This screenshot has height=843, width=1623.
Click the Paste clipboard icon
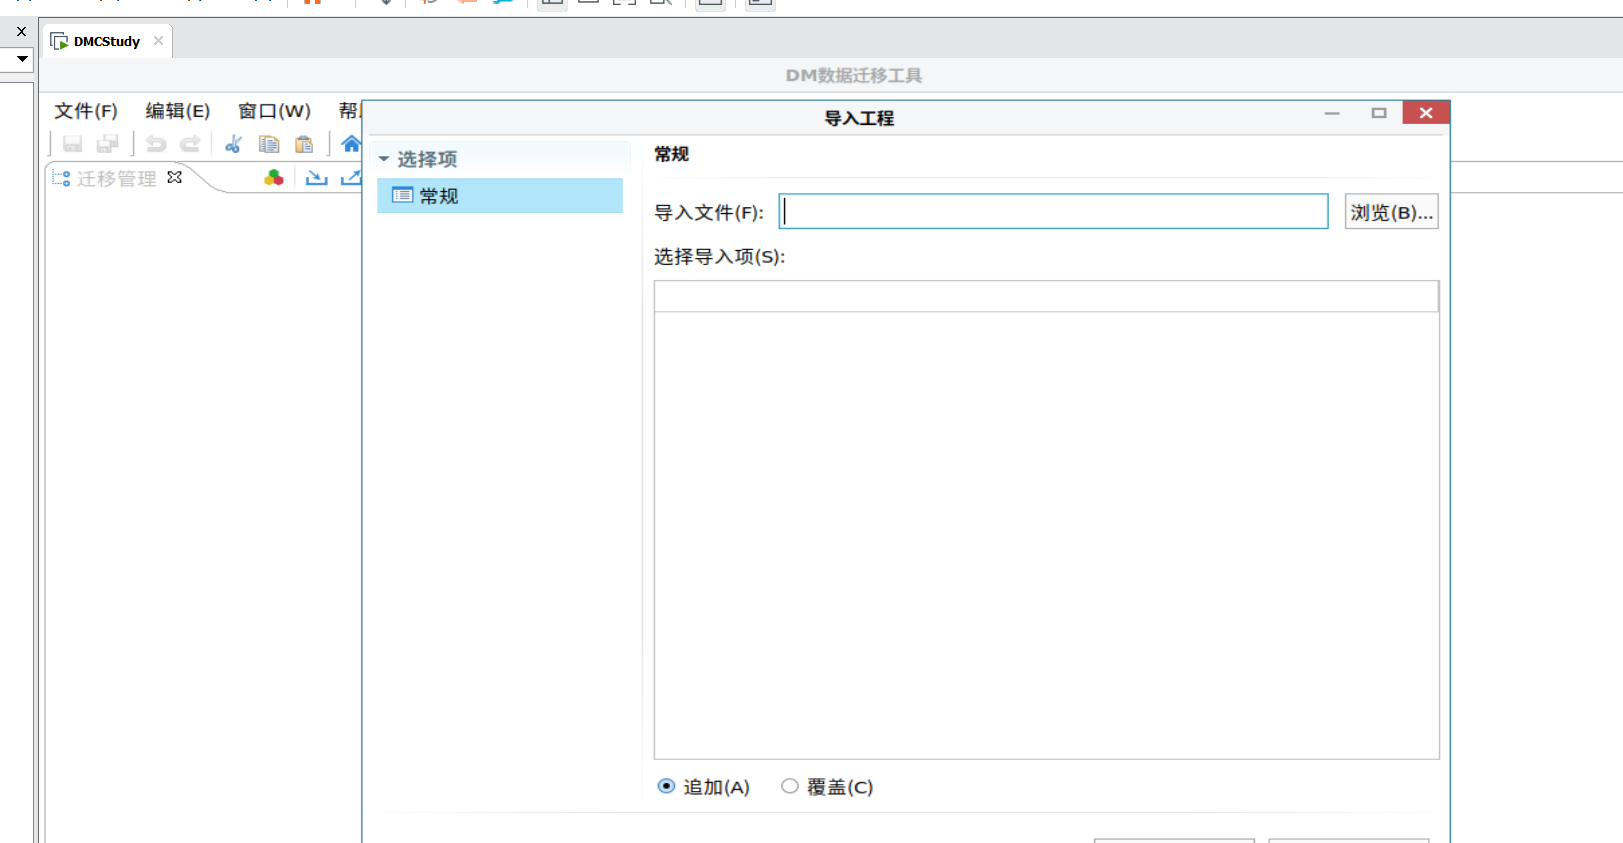click(x=304, y=144)
